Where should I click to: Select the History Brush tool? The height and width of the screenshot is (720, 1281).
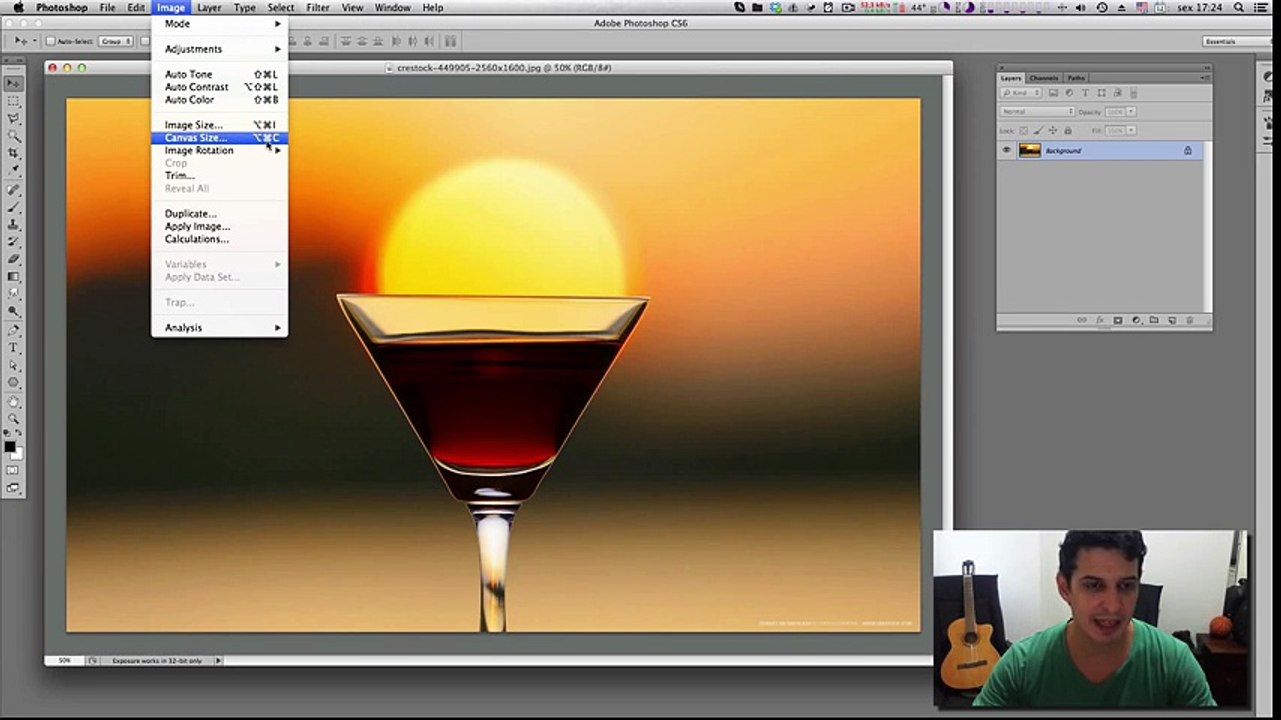point(14,241)
